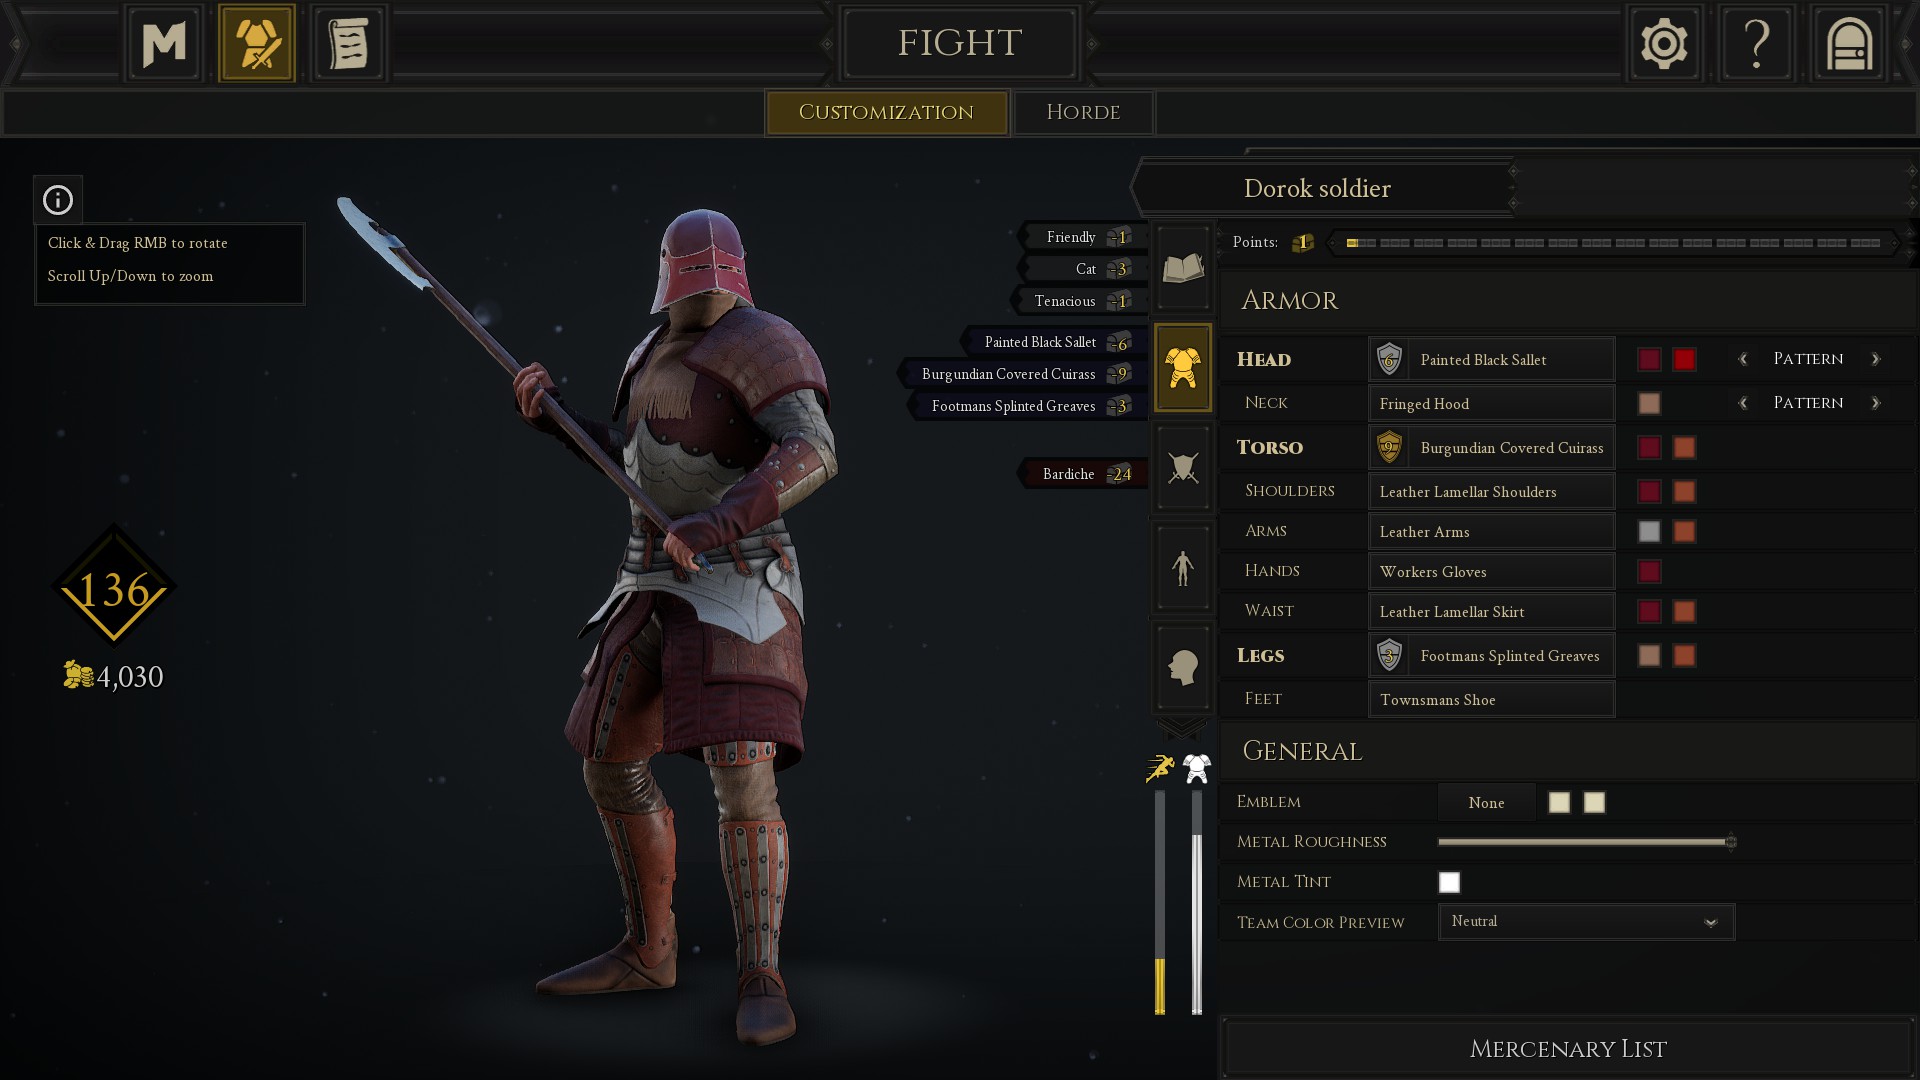Screen dimensions: 1920x1080
Task: Open the face head category
Action: pyautogui.click(x=1183, y=667)
